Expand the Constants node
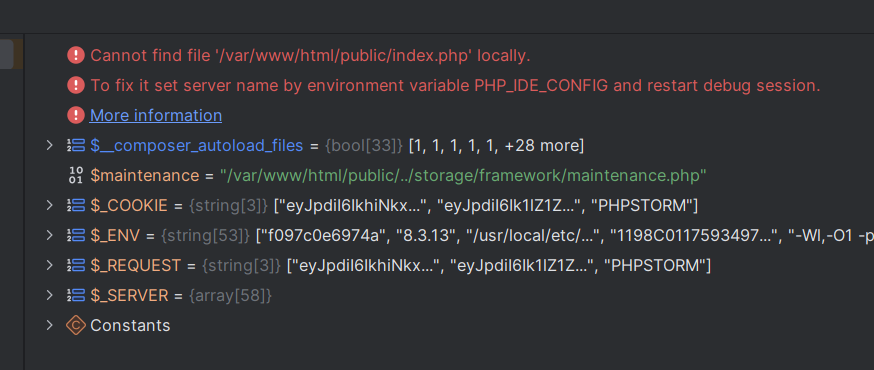 point(50,325)
